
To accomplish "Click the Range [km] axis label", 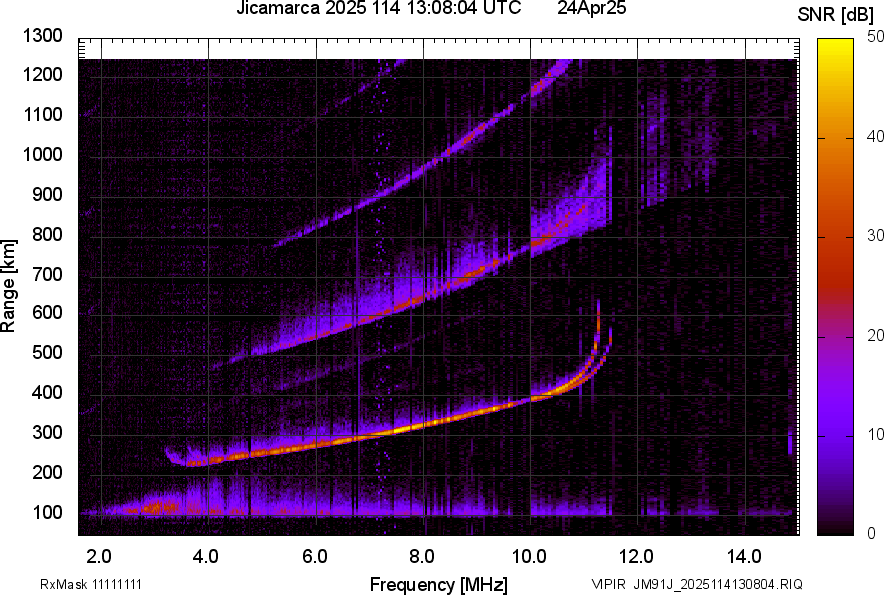I will tap(9, 285).
